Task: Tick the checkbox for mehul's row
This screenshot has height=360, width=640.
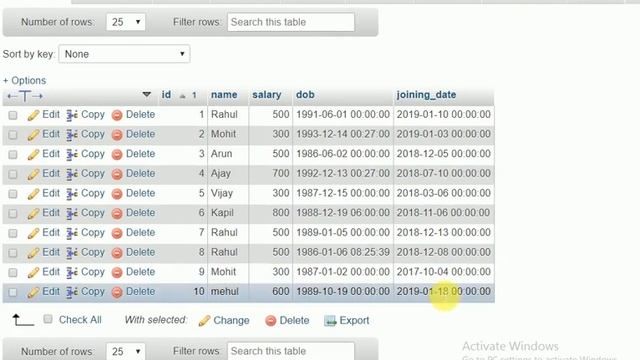Action: coord(13,292)
